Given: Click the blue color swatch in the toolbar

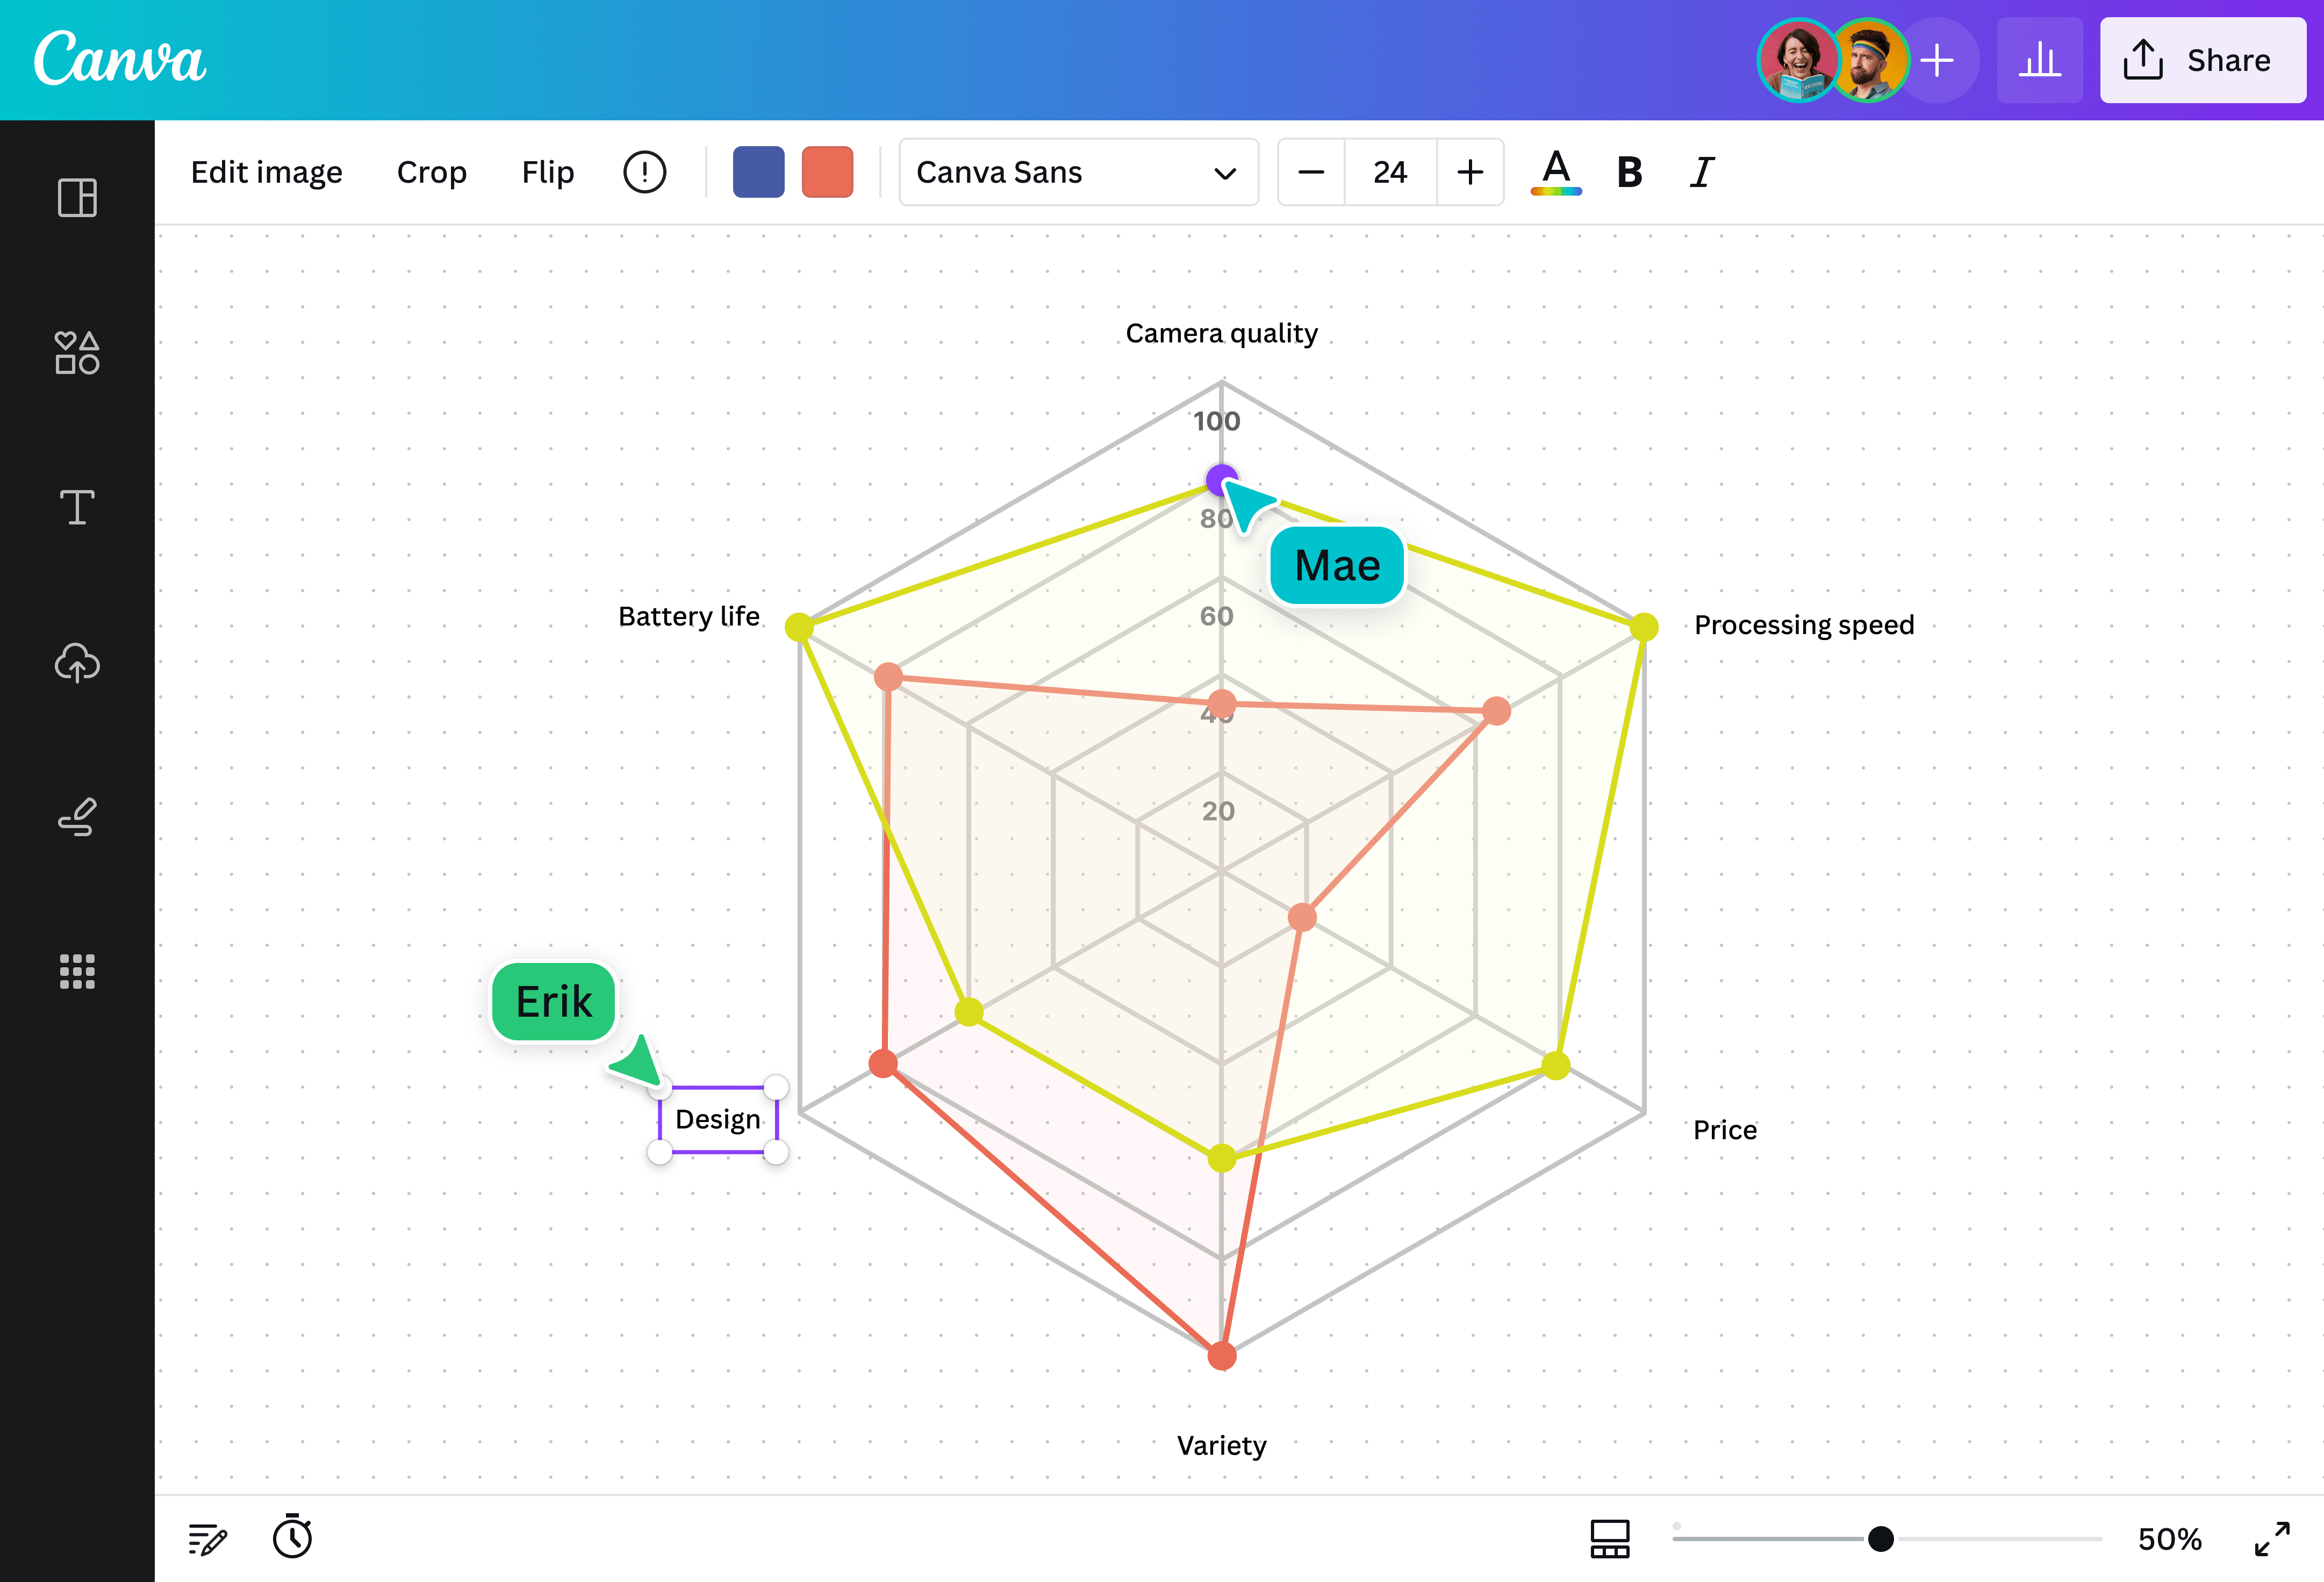Looking at the screenshot, I should point(758,172).
